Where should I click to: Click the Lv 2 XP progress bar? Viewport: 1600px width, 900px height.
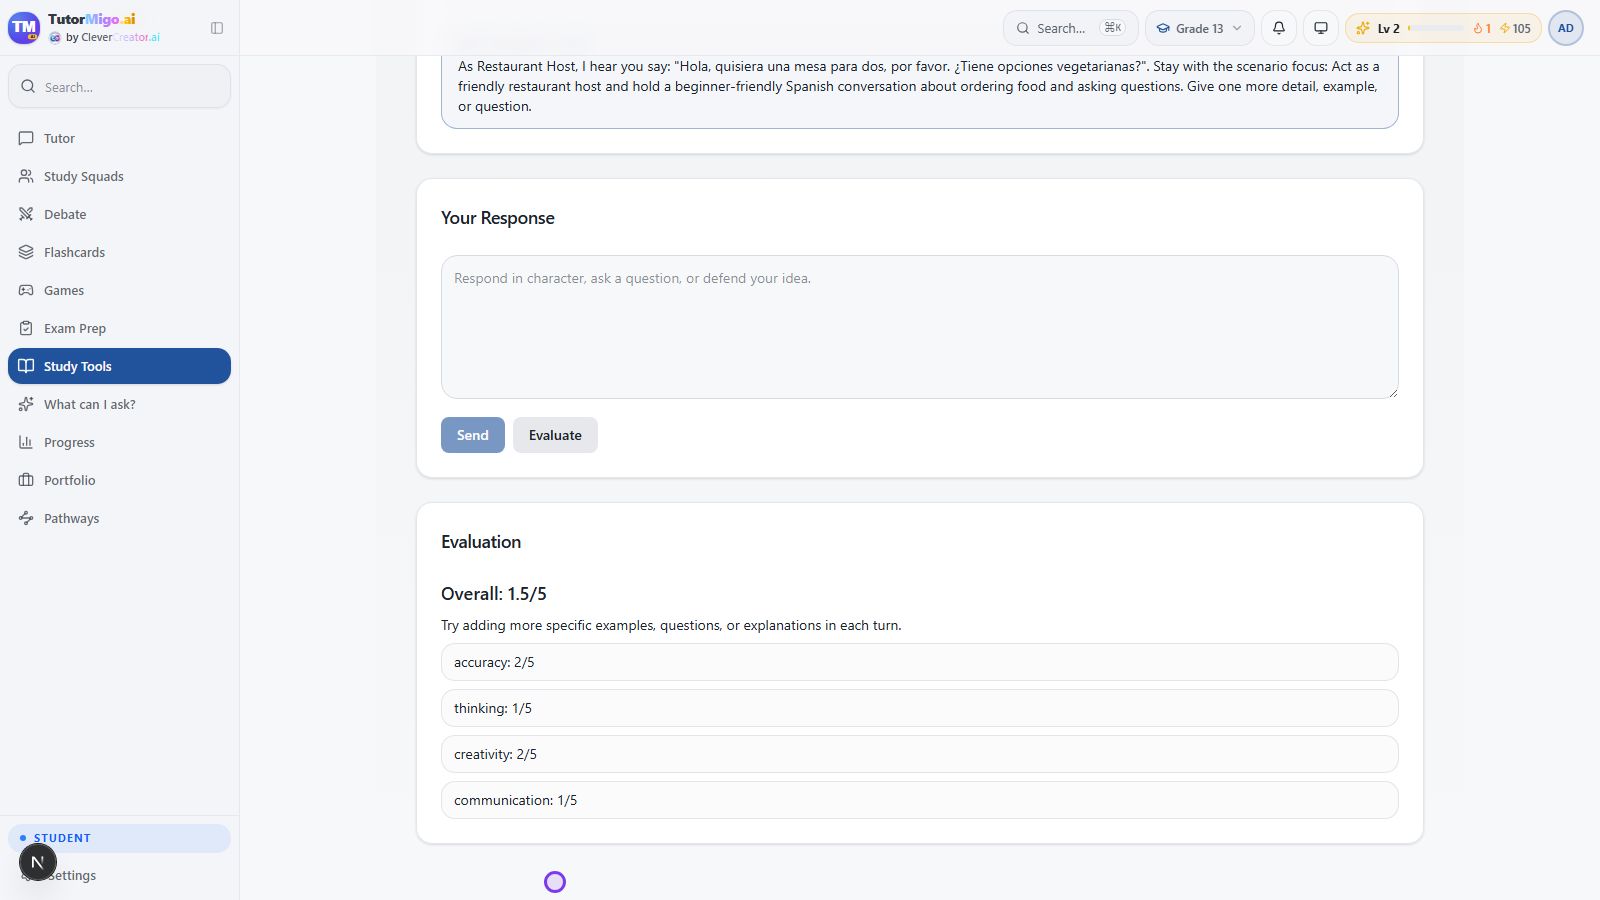tap(1436, 28)
